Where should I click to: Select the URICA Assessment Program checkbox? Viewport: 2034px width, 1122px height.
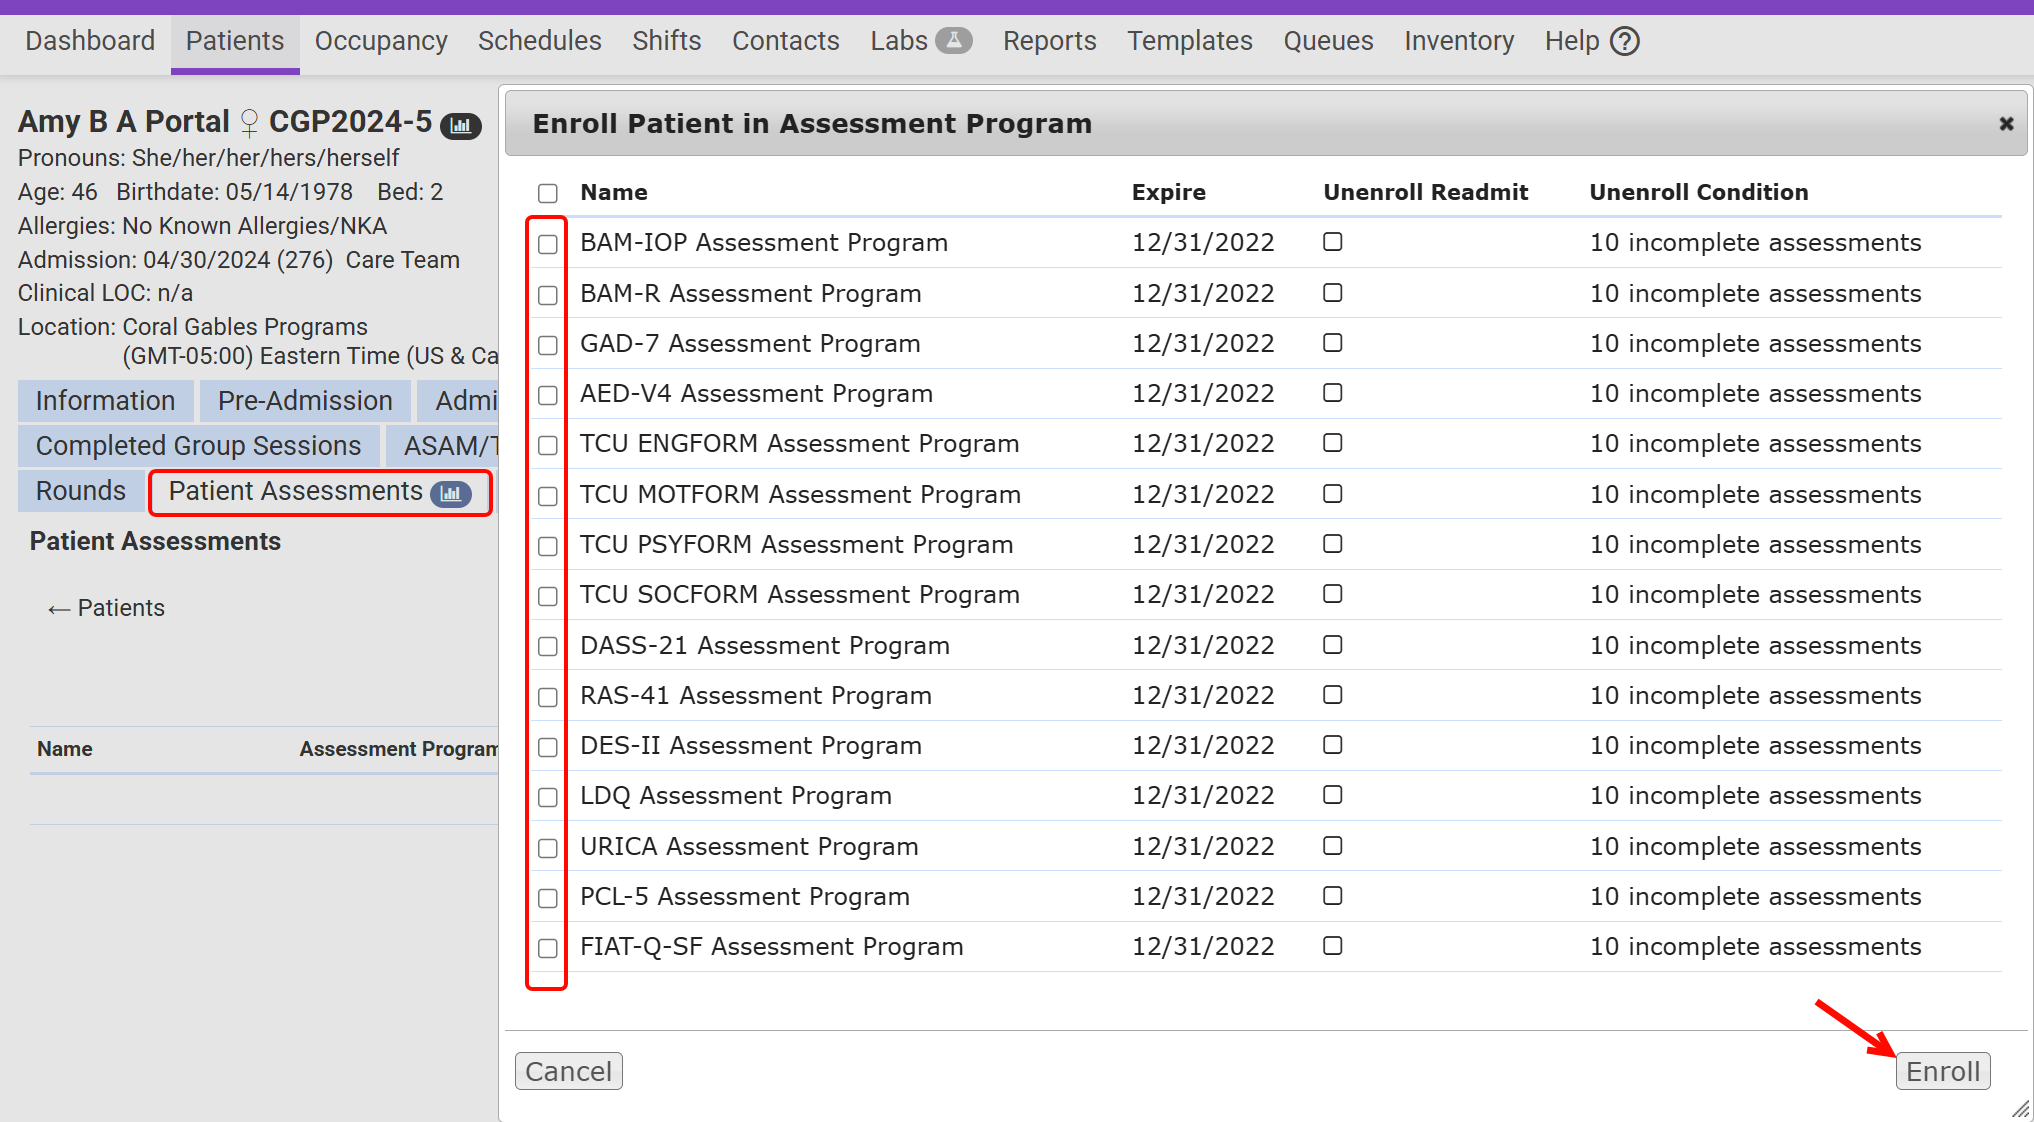pyautogui.click(x=548, y=848)
